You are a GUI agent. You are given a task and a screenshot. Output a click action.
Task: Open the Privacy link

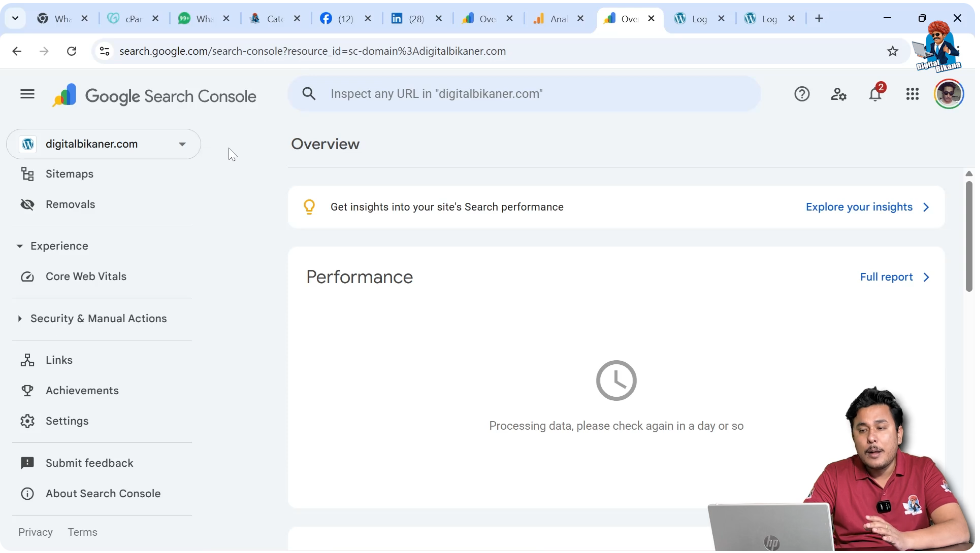coord(35,532)
